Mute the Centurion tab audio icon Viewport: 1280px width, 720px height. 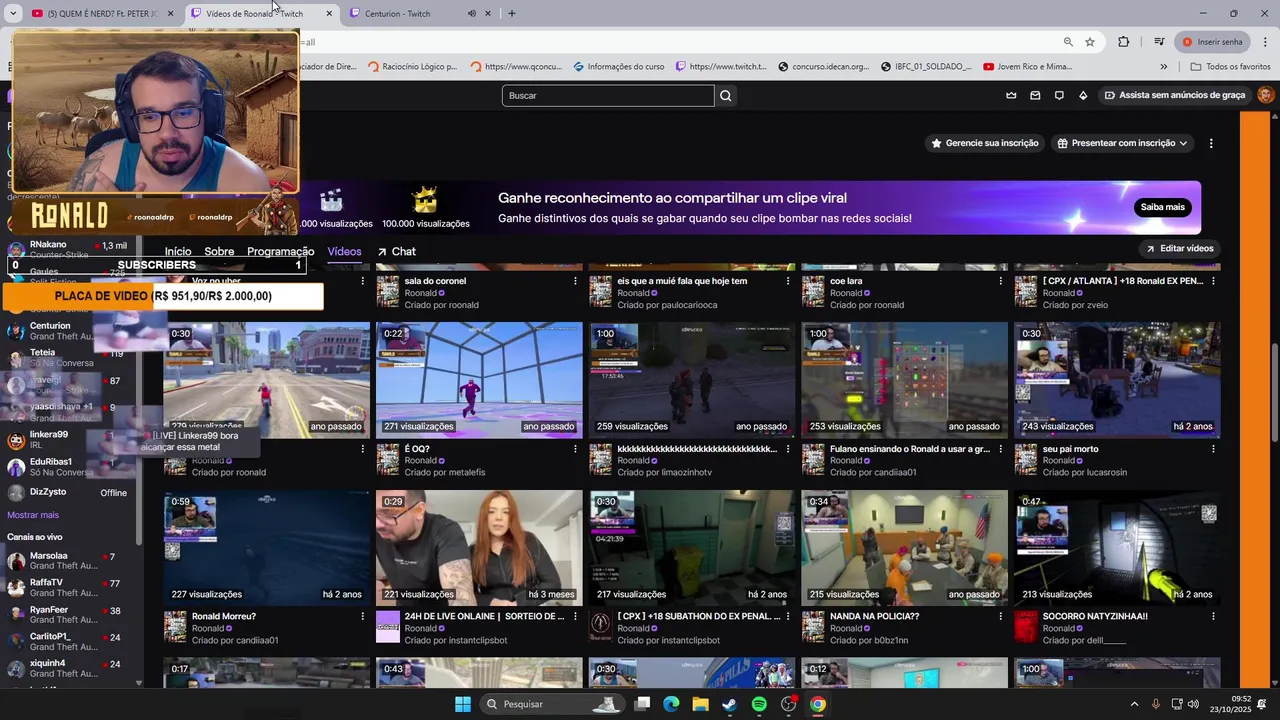click(x=471, y=14)
